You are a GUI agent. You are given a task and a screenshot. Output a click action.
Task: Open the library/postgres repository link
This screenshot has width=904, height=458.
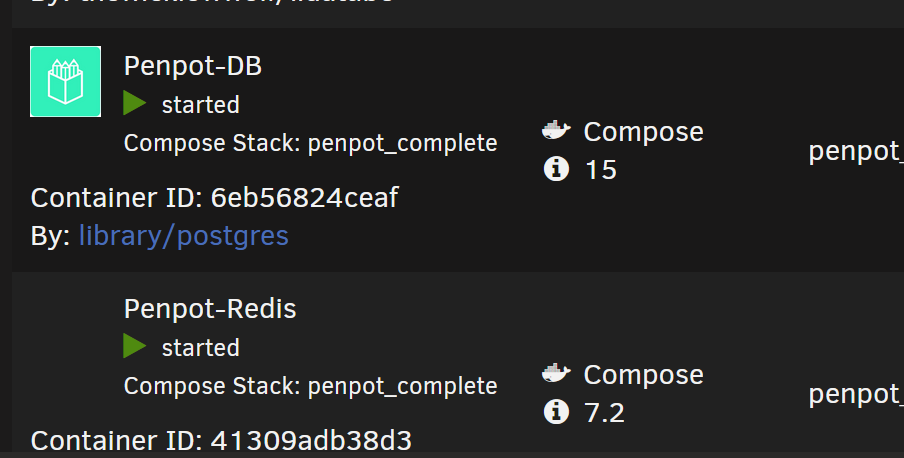tap(183, 236)
